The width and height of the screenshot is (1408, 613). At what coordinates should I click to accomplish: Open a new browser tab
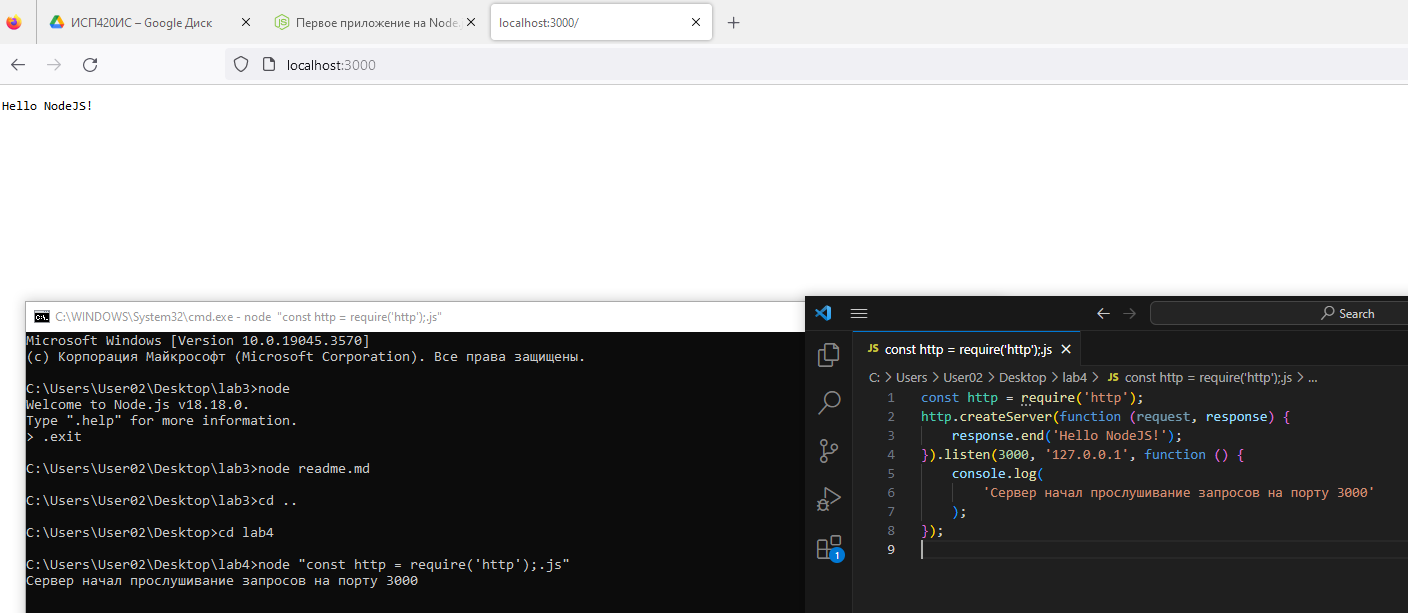(x=733, y=23)
